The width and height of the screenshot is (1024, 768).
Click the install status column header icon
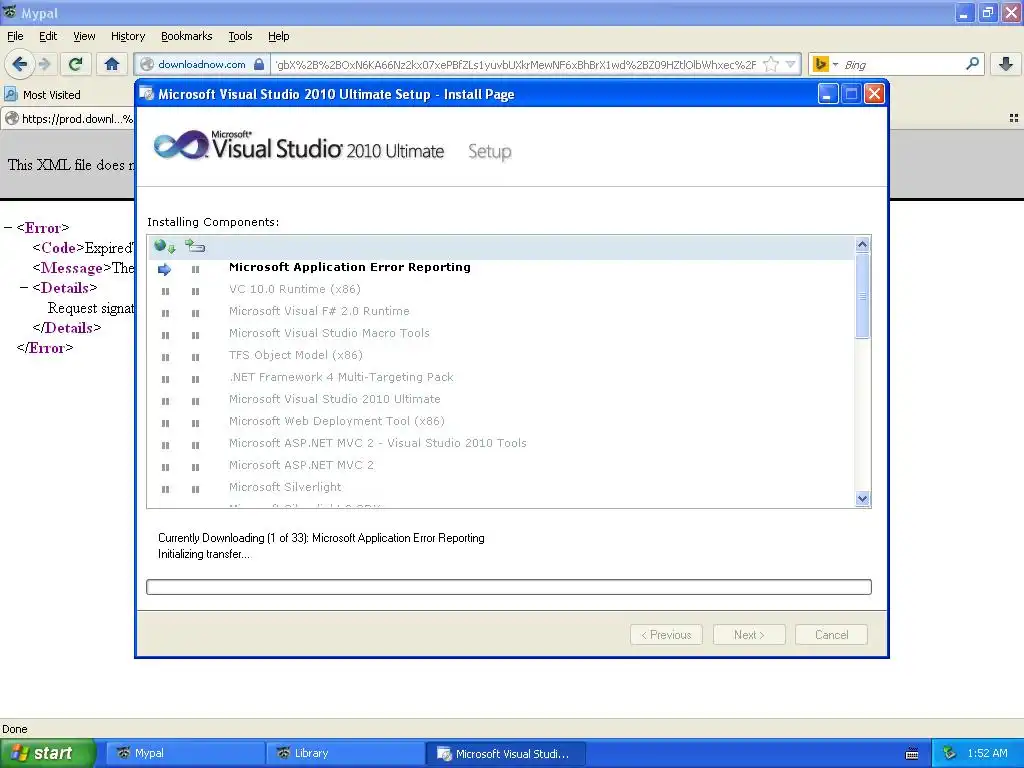(195, 246)
